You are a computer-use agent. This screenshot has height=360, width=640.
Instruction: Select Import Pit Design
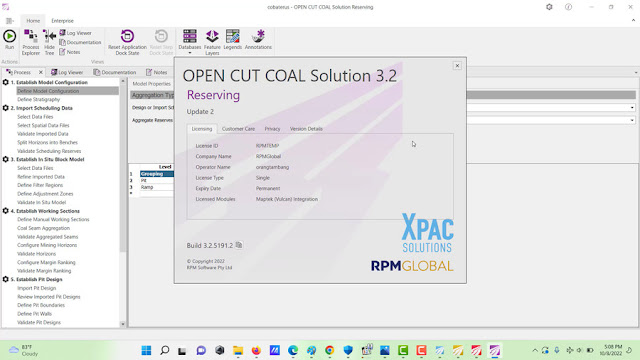(x=37, y=288)
